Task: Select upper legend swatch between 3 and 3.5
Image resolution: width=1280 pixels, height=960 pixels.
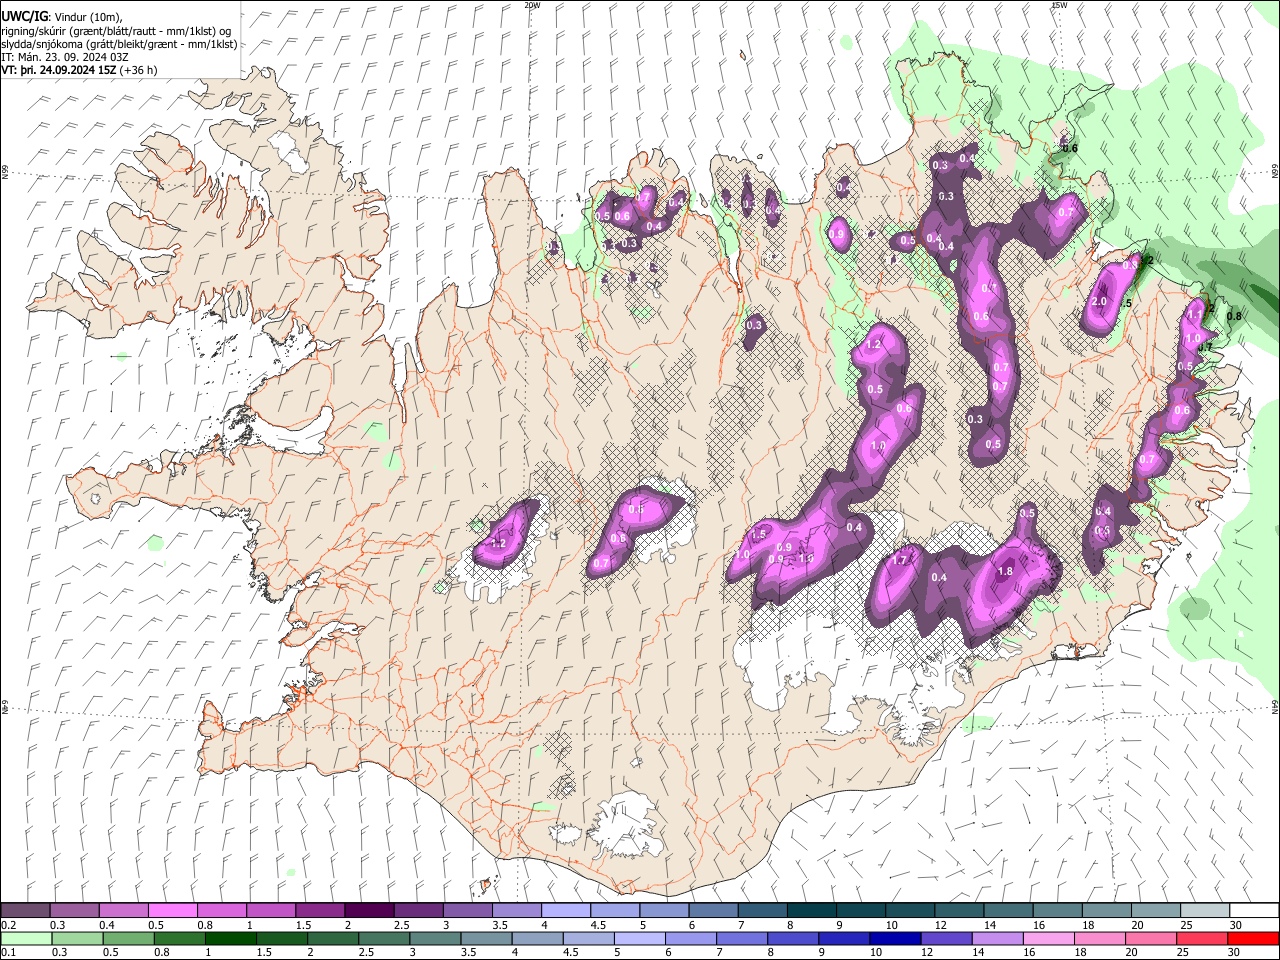Action: (467, 910)
